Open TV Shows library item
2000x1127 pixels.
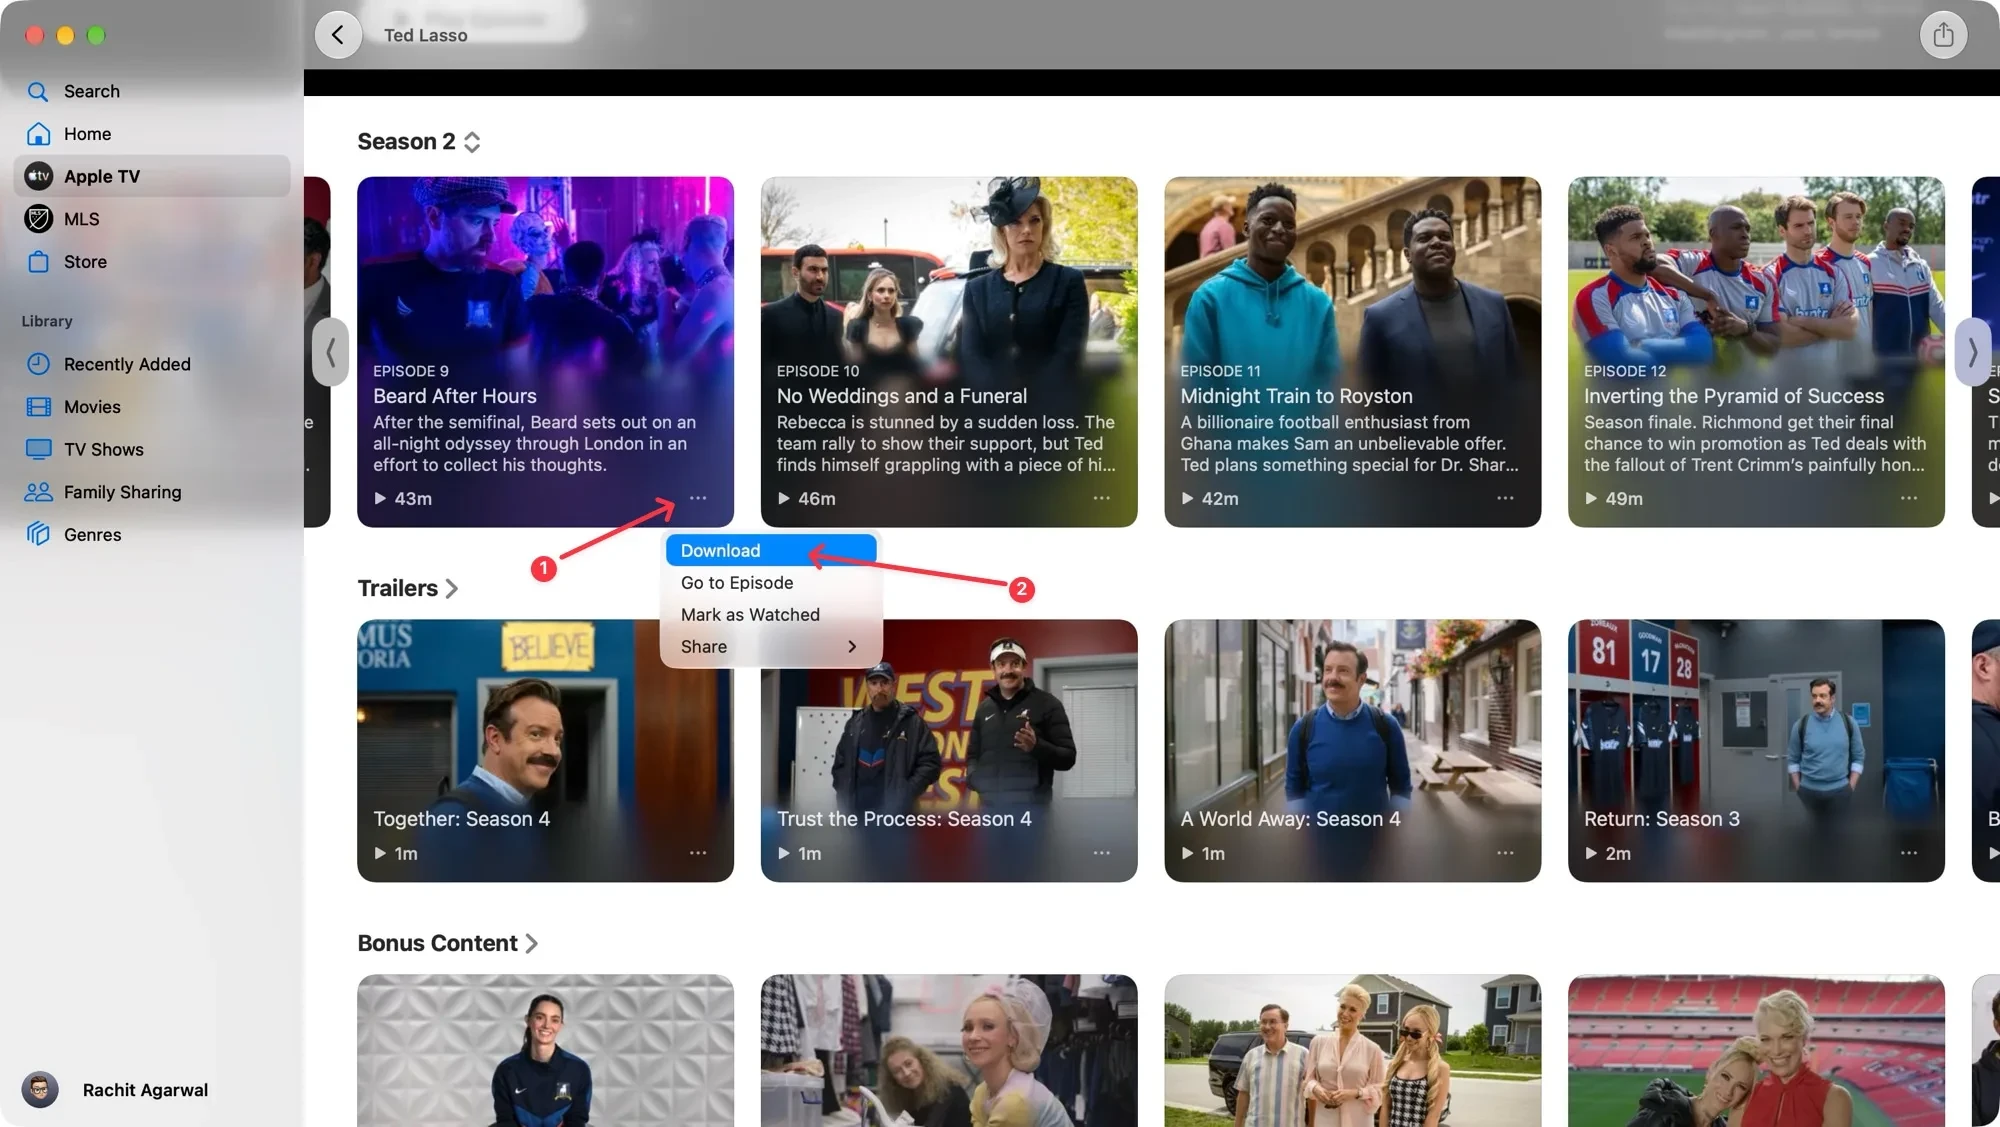[152, 450]
